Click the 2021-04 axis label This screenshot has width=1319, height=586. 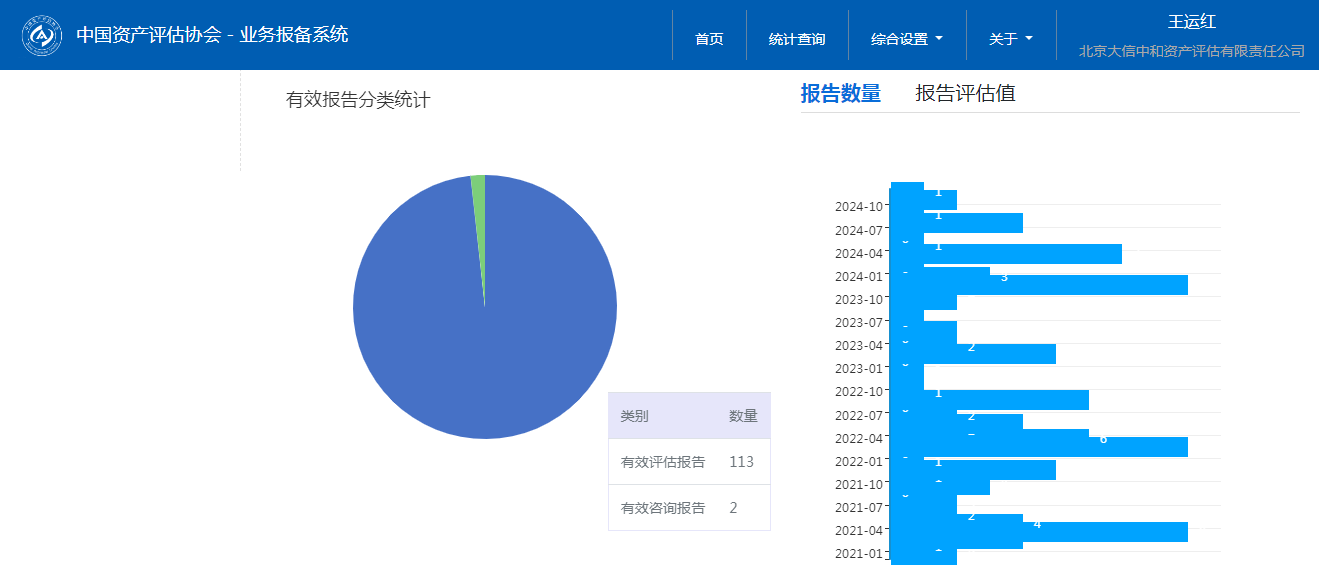coord(859,530)
